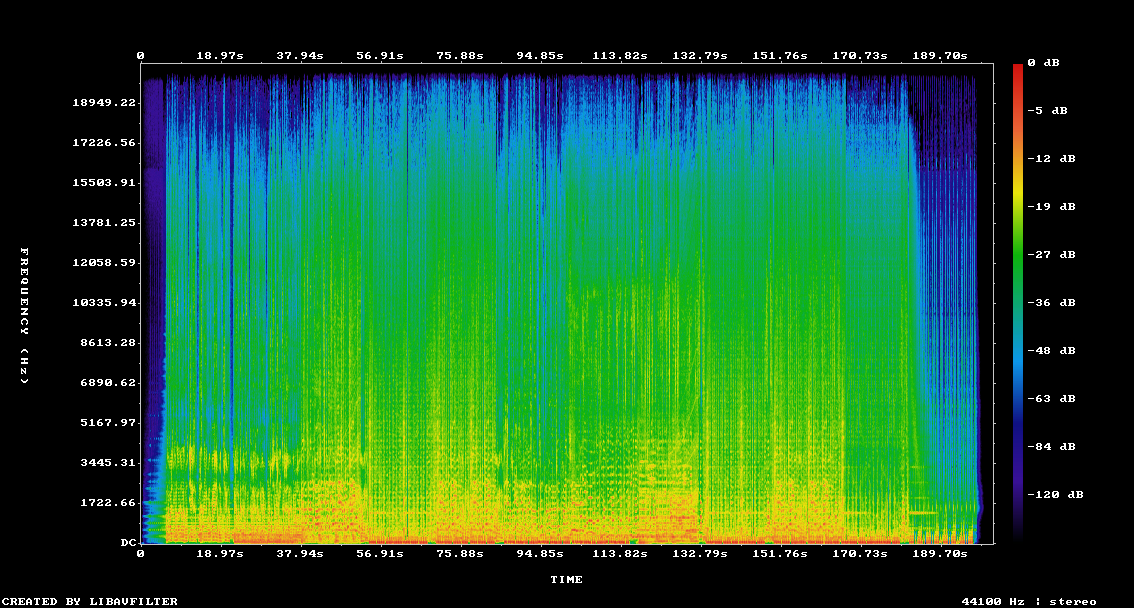Select the 18.97s marker on top time axis
The width and height of the screenshot is (1134, 608).
[219, 55]
